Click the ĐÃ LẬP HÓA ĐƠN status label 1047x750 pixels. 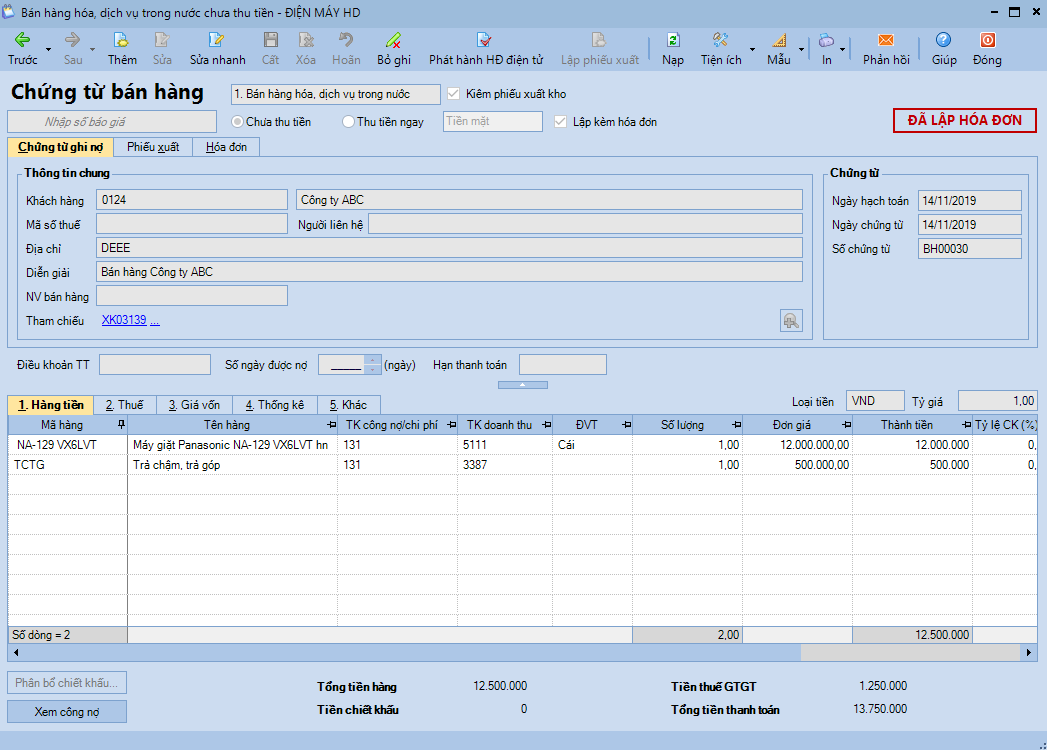coord(964,120)
